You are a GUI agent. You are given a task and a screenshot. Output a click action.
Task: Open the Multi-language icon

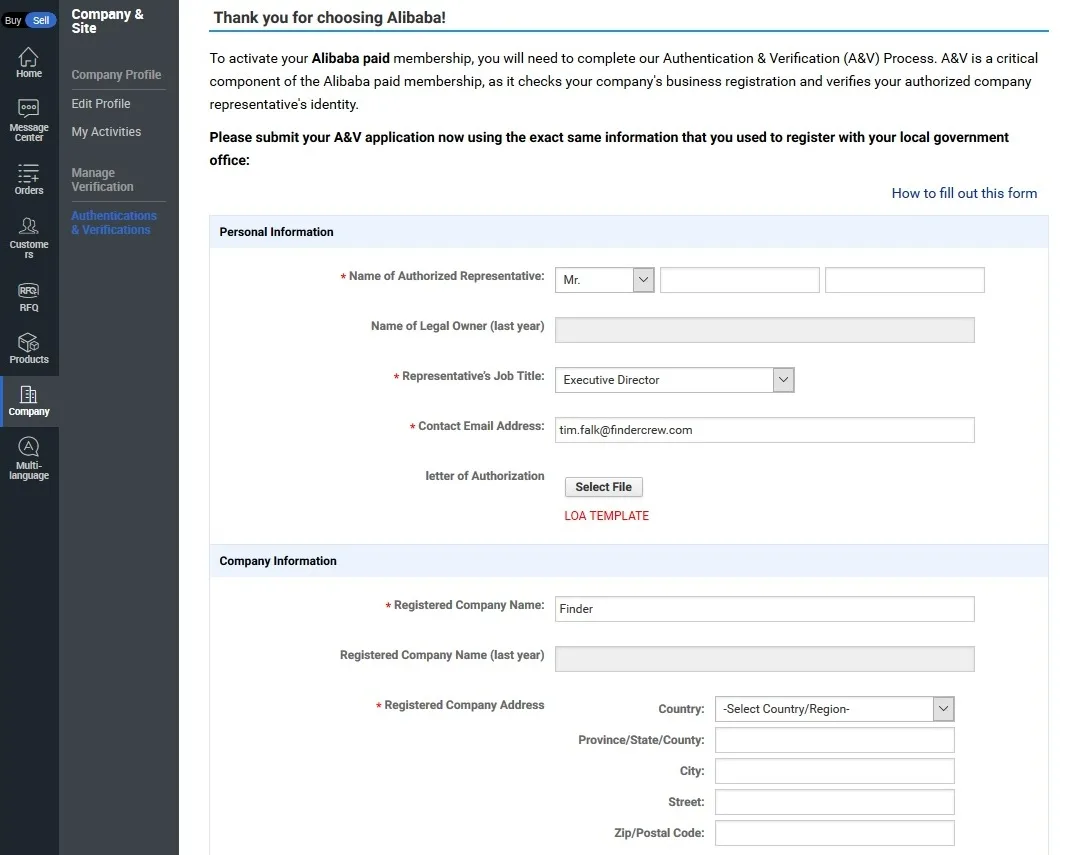pyautogui.click(x=29, y=447)
